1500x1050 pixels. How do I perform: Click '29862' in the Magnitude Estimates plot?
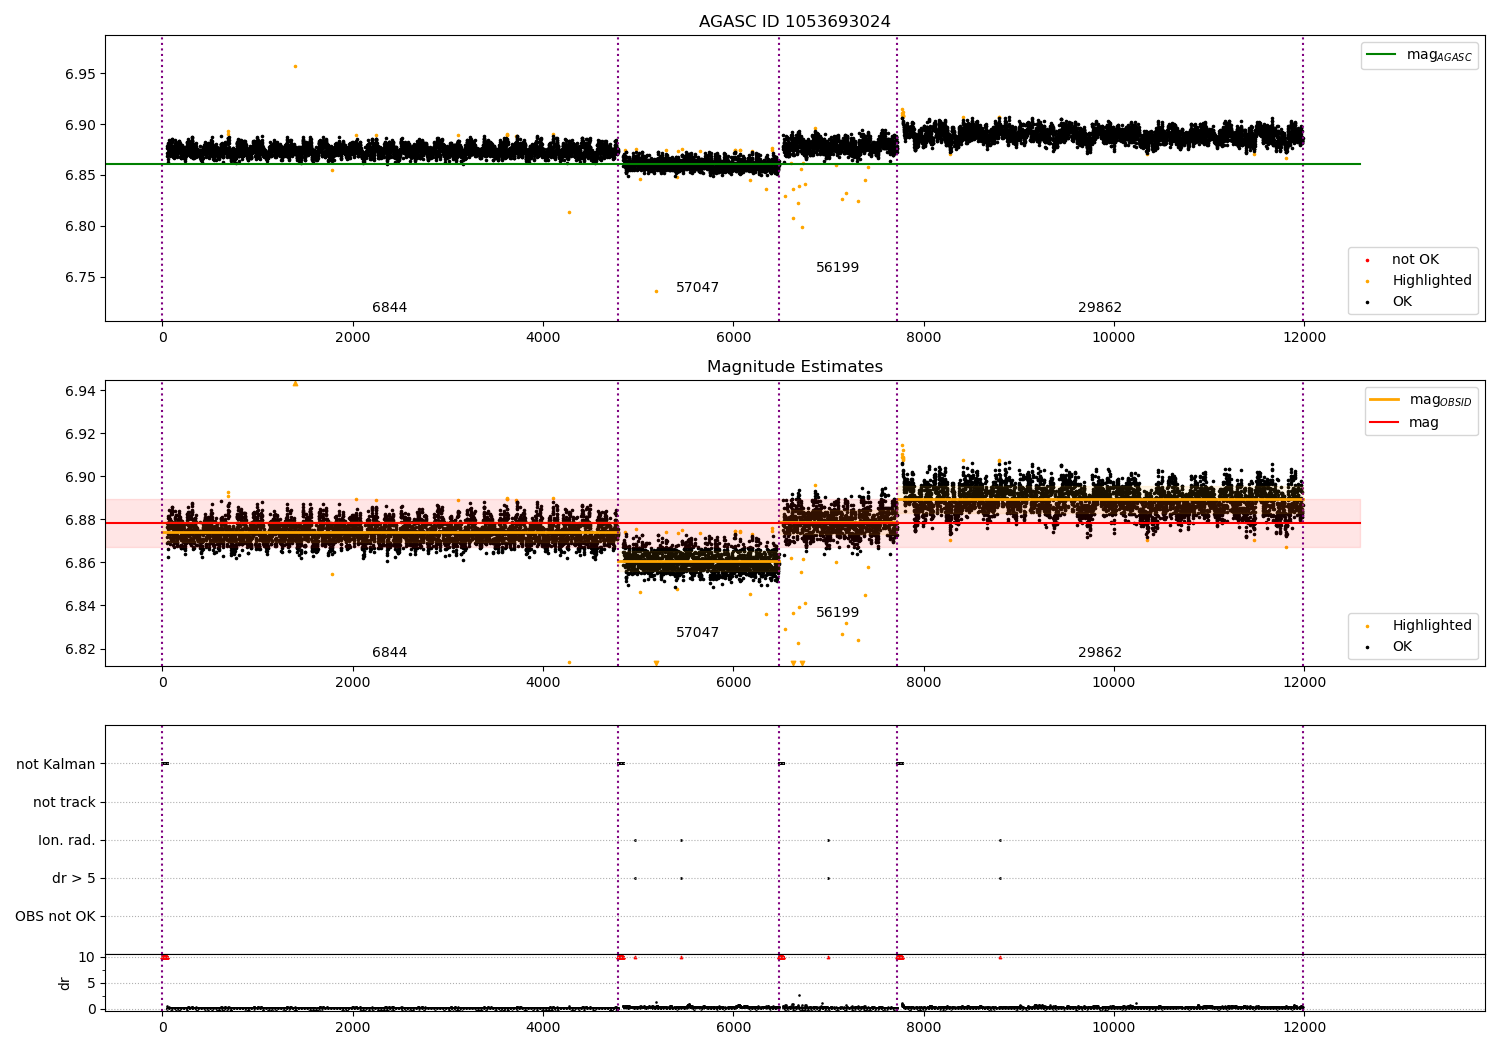(1100, 653)
